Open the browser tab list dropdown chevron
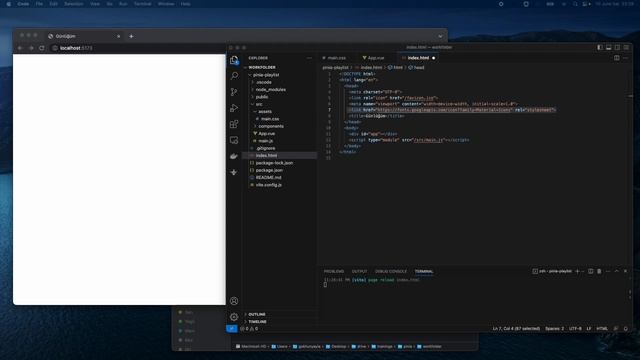640x360 pixels. (440, 36)
